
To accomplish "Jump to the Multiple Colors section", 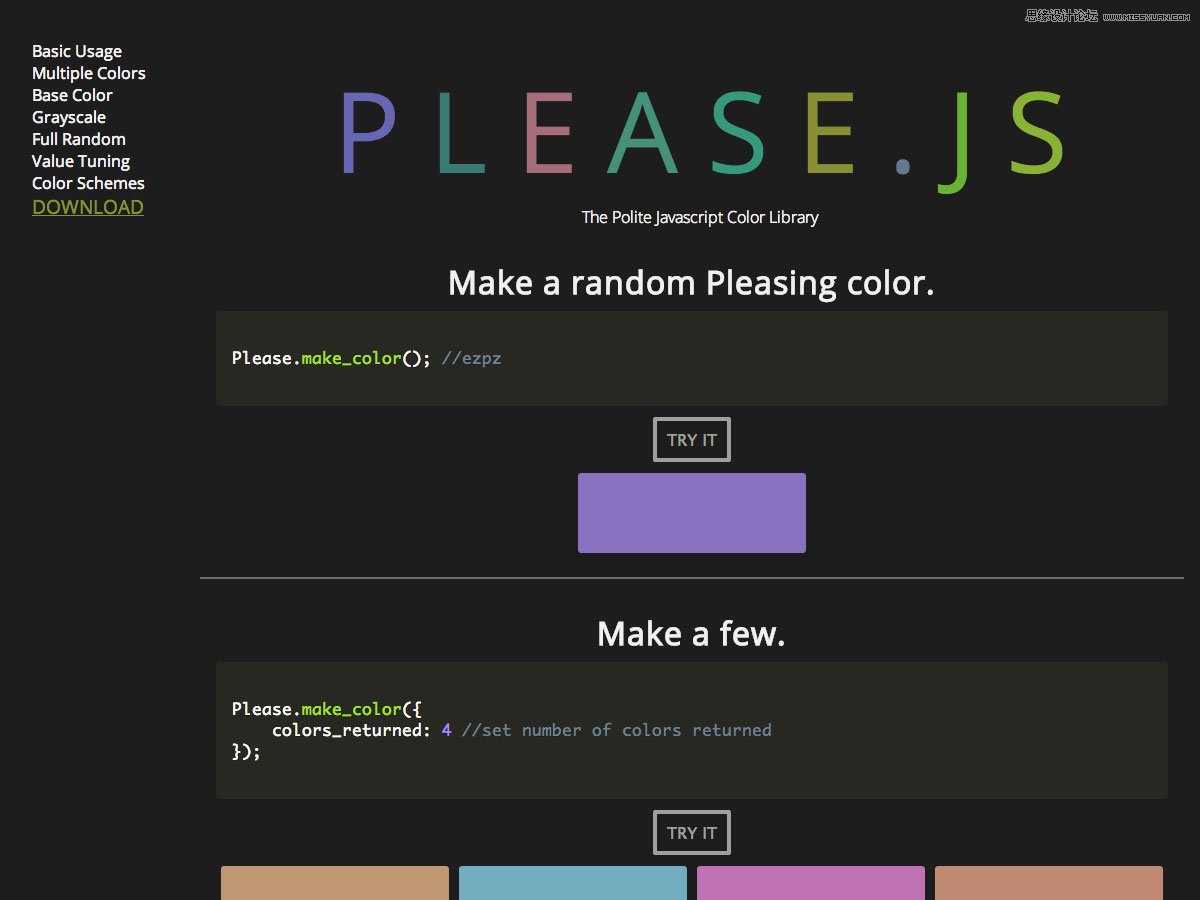I will [x=89, y=73].
